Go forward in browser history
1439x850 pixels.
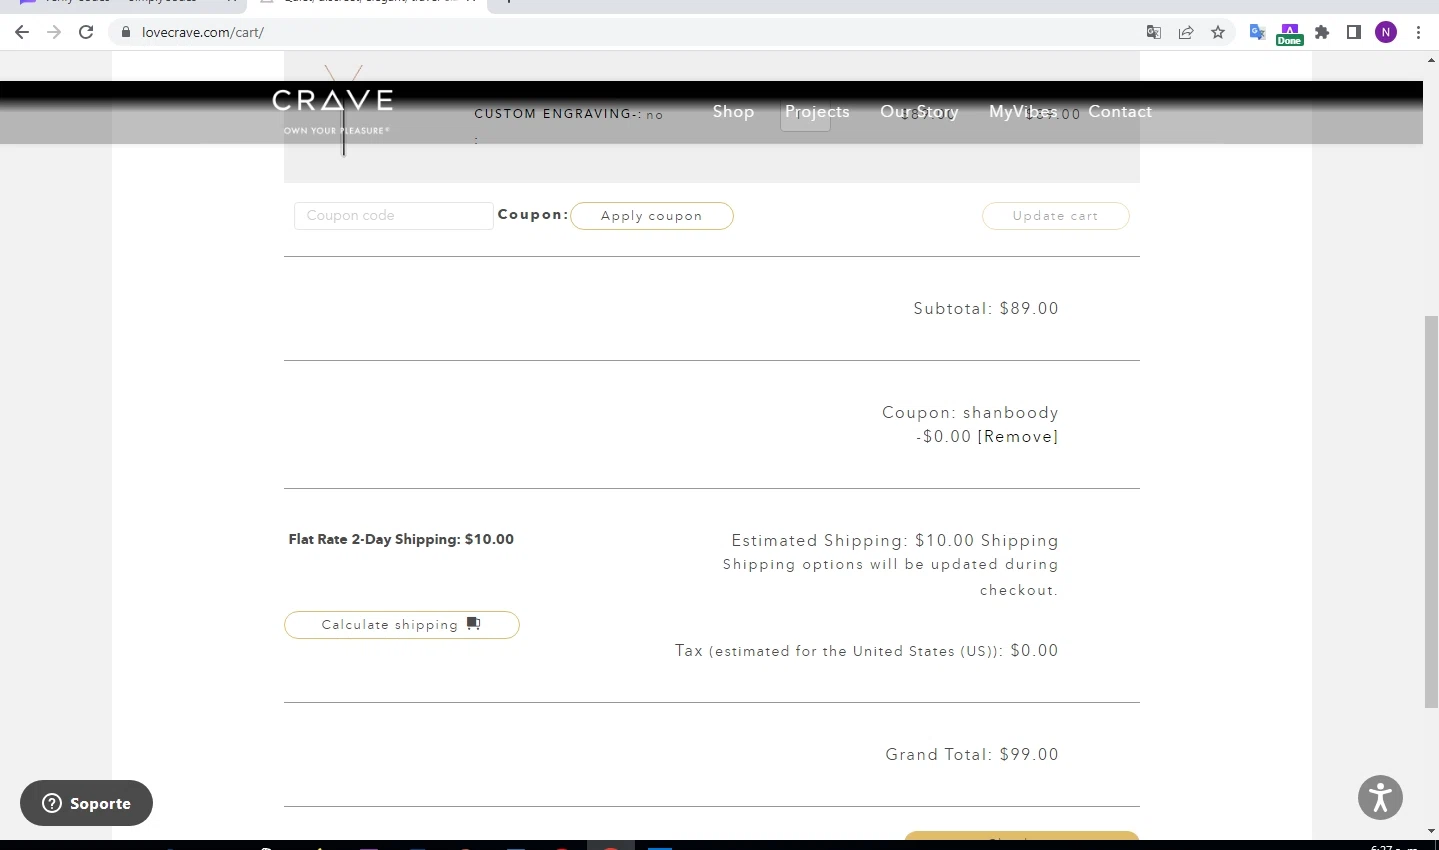(x=54, y=32)
